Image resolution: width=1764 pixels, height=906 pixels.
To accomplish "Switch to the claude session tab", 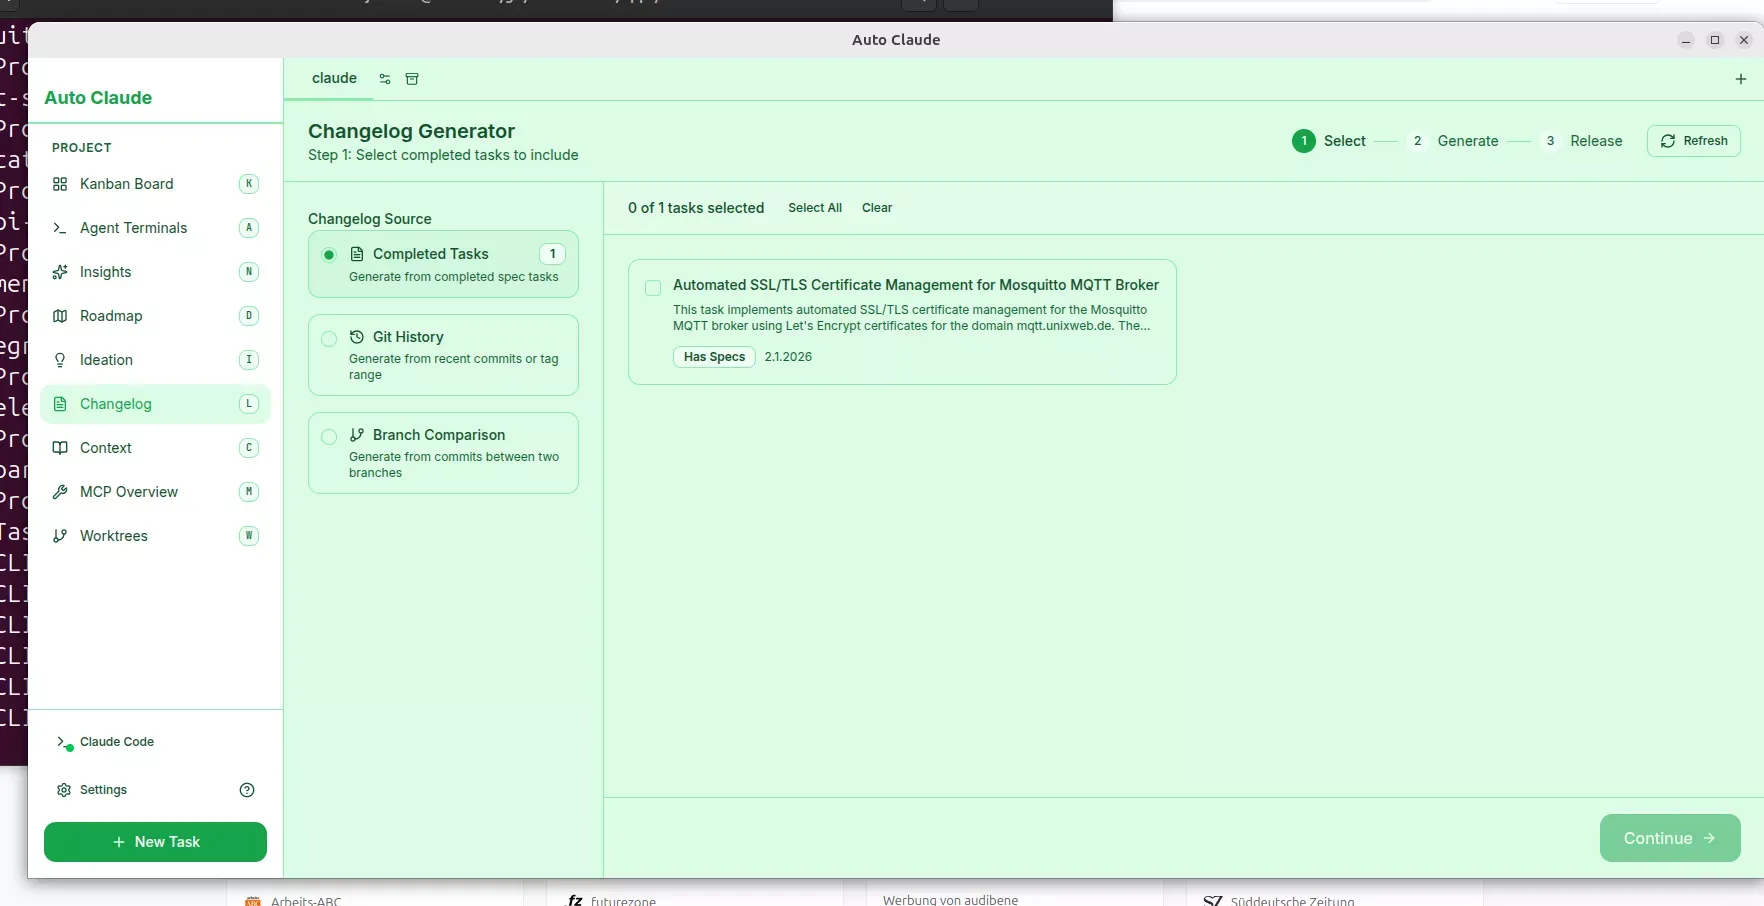I will 334,78.
